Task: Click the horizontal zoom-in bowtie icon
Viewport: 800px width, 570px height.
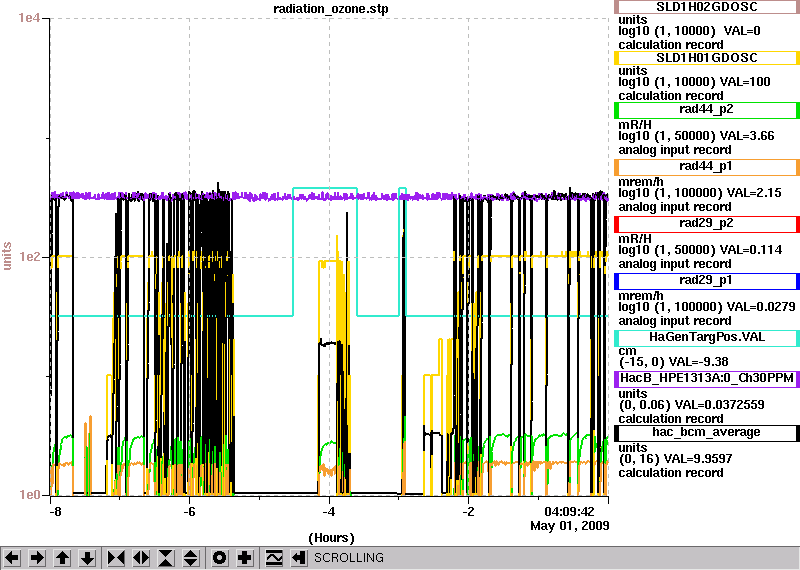Action: pyautogui.click(x=116, y=558)
